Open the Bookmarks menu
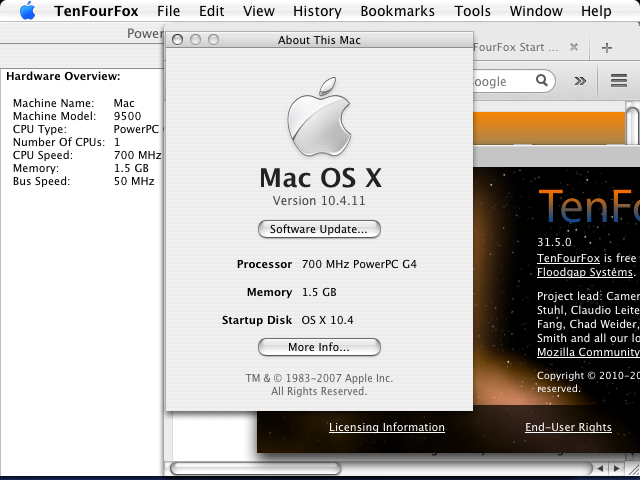The height and width of the screenshot is (480, 640). point(398,11)
